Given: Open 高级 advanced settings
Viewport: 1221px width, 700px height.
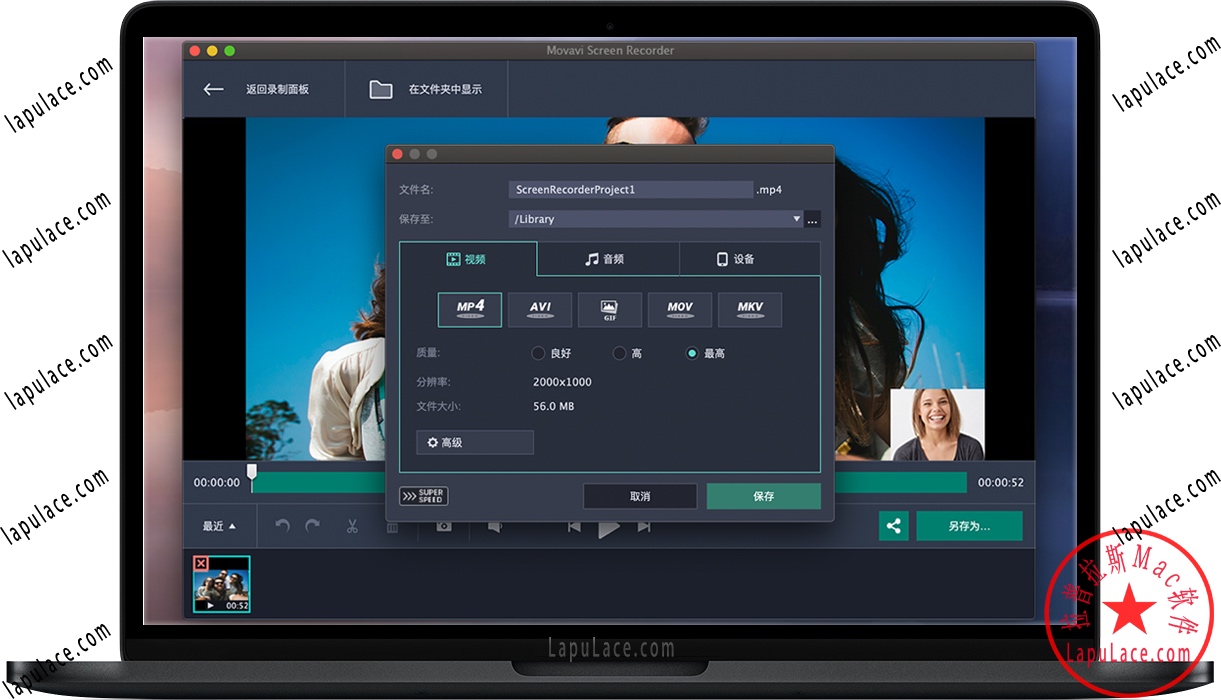Looking at the screenshot, I should click(474, 442).
